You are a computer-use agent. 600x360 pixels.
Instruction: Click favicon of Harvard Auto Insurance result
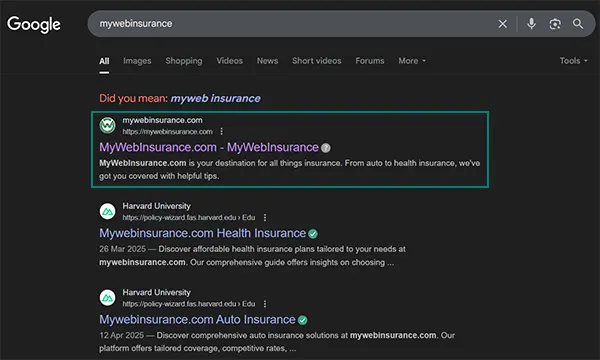[108, 298]
